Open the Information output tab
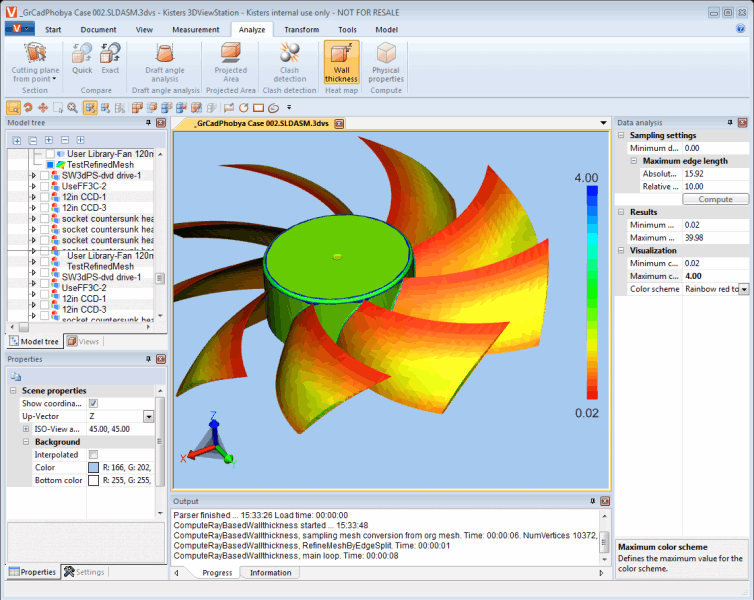The image size is (754, 600). 270,573
